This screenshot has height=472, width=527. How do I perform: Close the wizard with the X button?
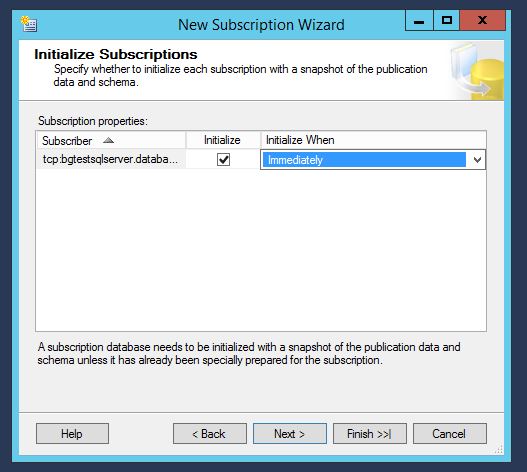click(483, 21)
